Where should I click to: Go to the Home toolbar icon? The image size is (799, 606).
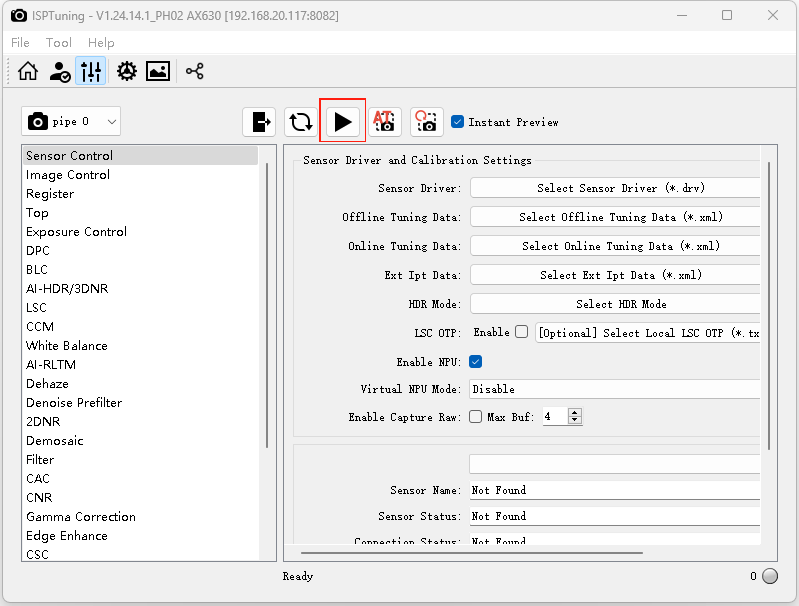[x=28, y=71]
